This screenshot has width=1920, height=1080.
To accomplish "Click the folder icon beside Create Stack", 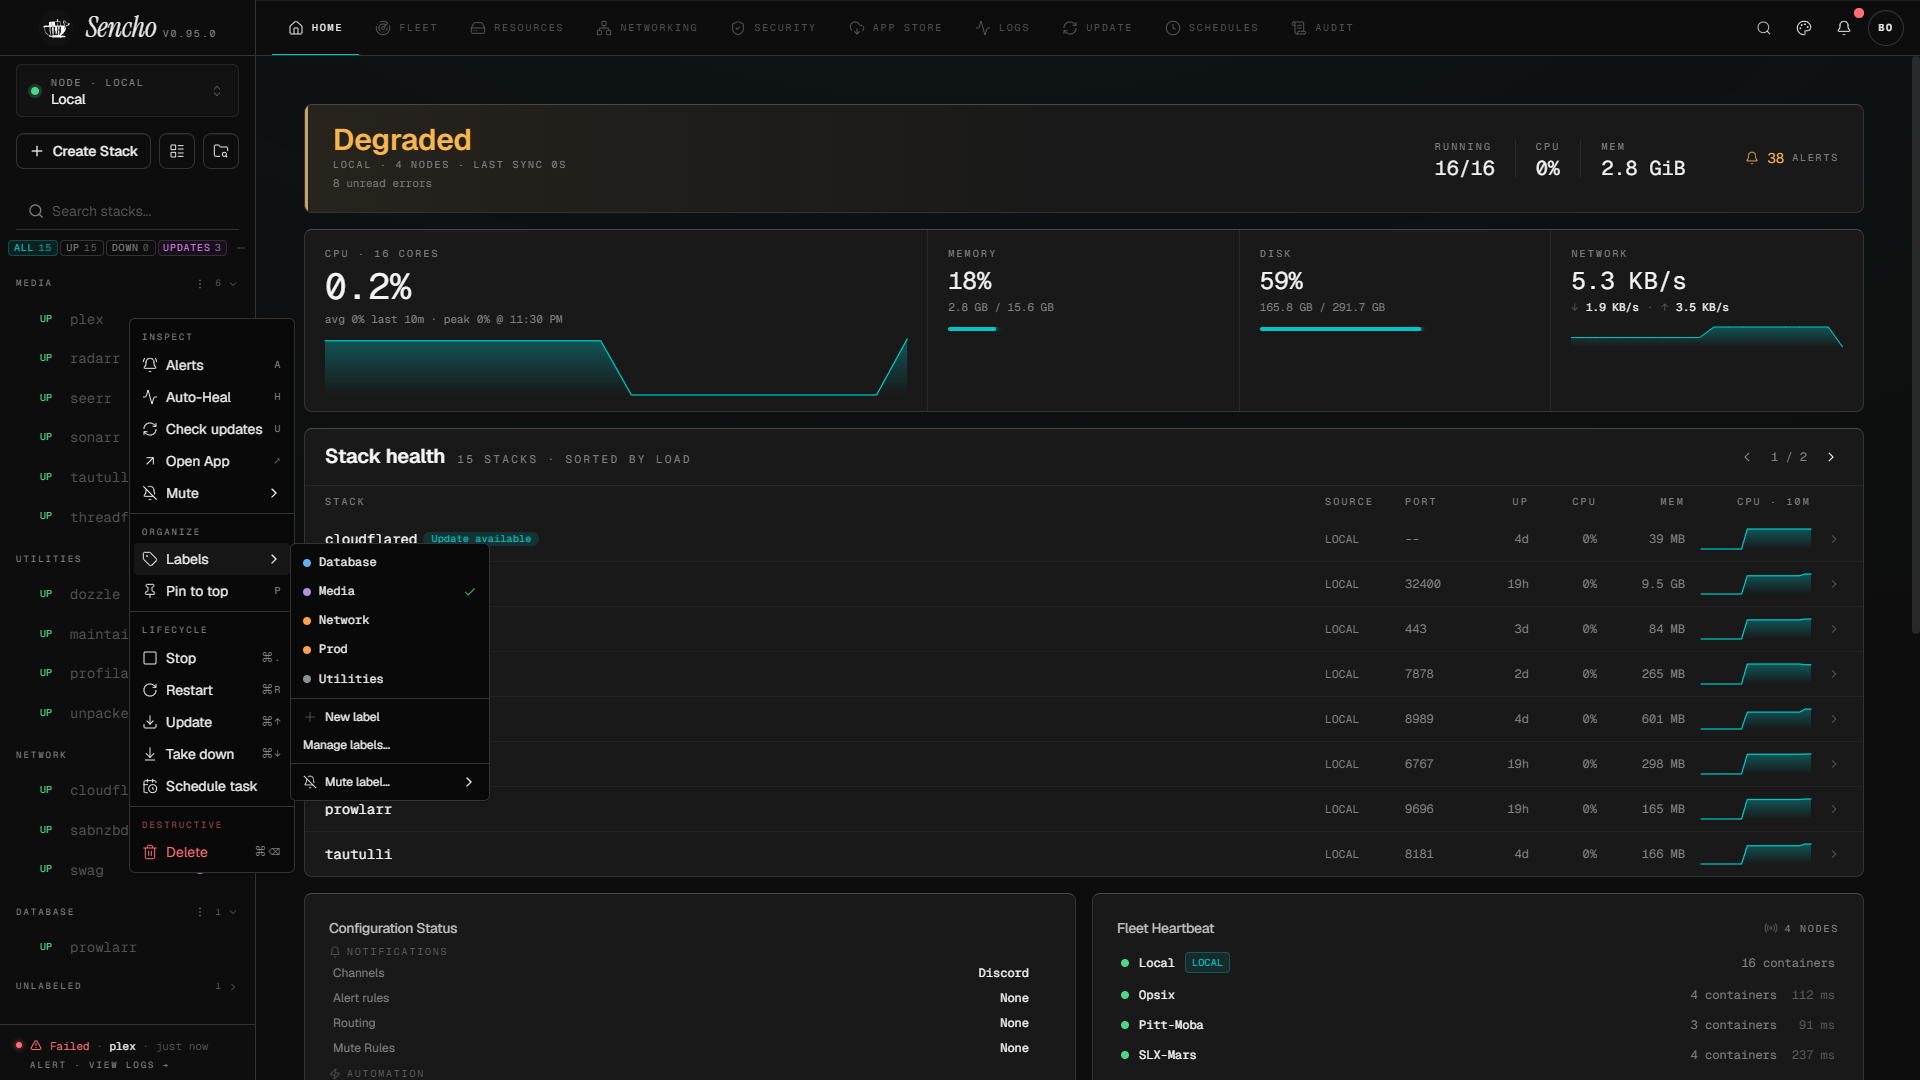I will tap(221, 151).
